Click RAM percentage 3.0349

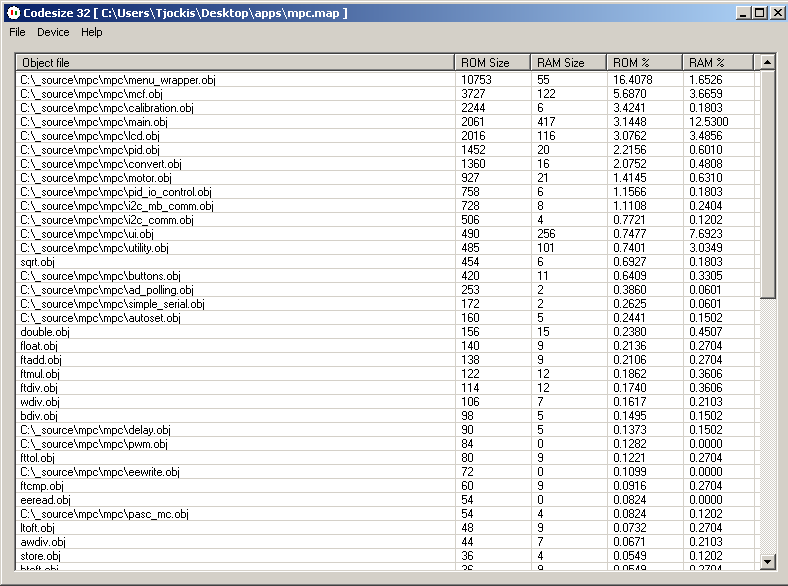click(x=706, y=248)
